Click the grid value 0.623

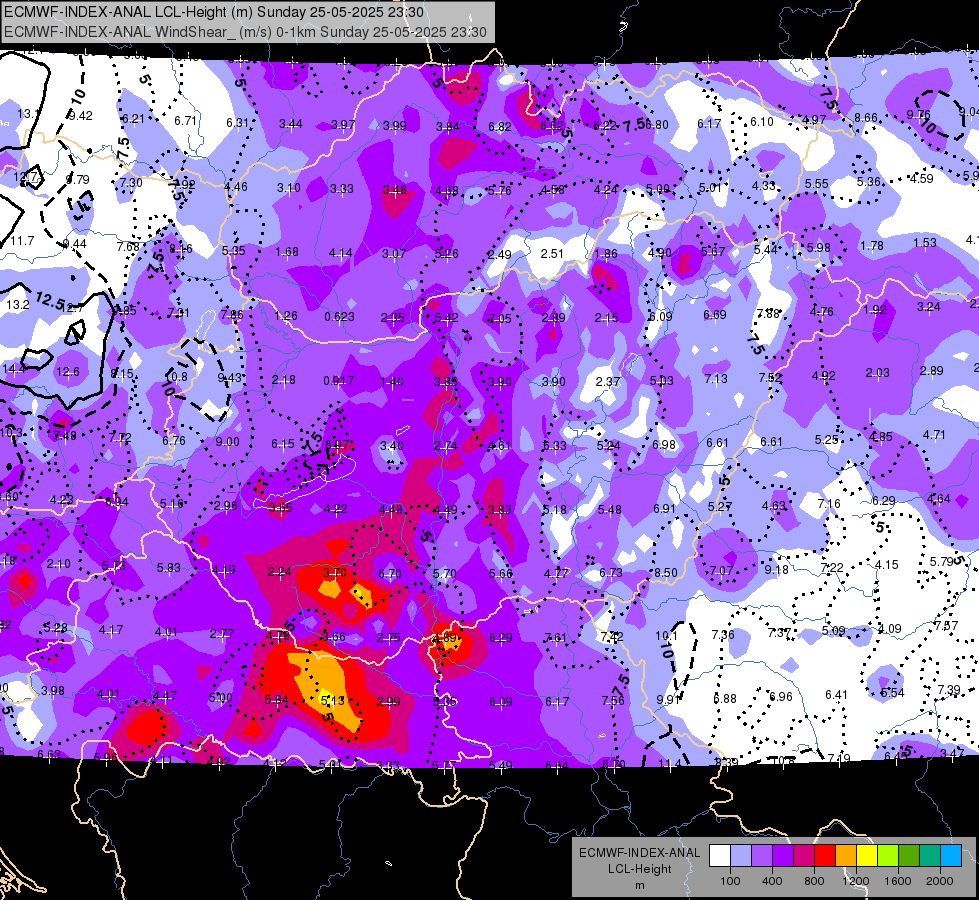tap(339, 317)
